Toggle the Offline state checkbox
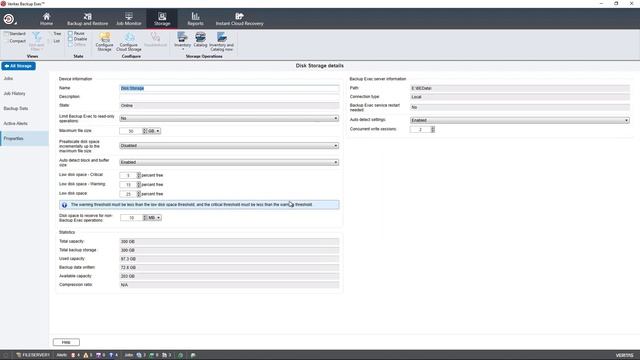The width and height of the screenshot is (640, 360). click(x=70, y=44)
